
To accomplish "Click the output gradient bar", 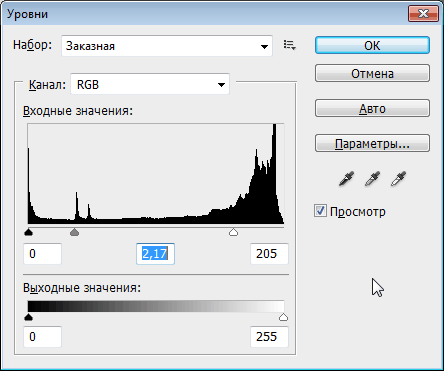I will [156, 306].
